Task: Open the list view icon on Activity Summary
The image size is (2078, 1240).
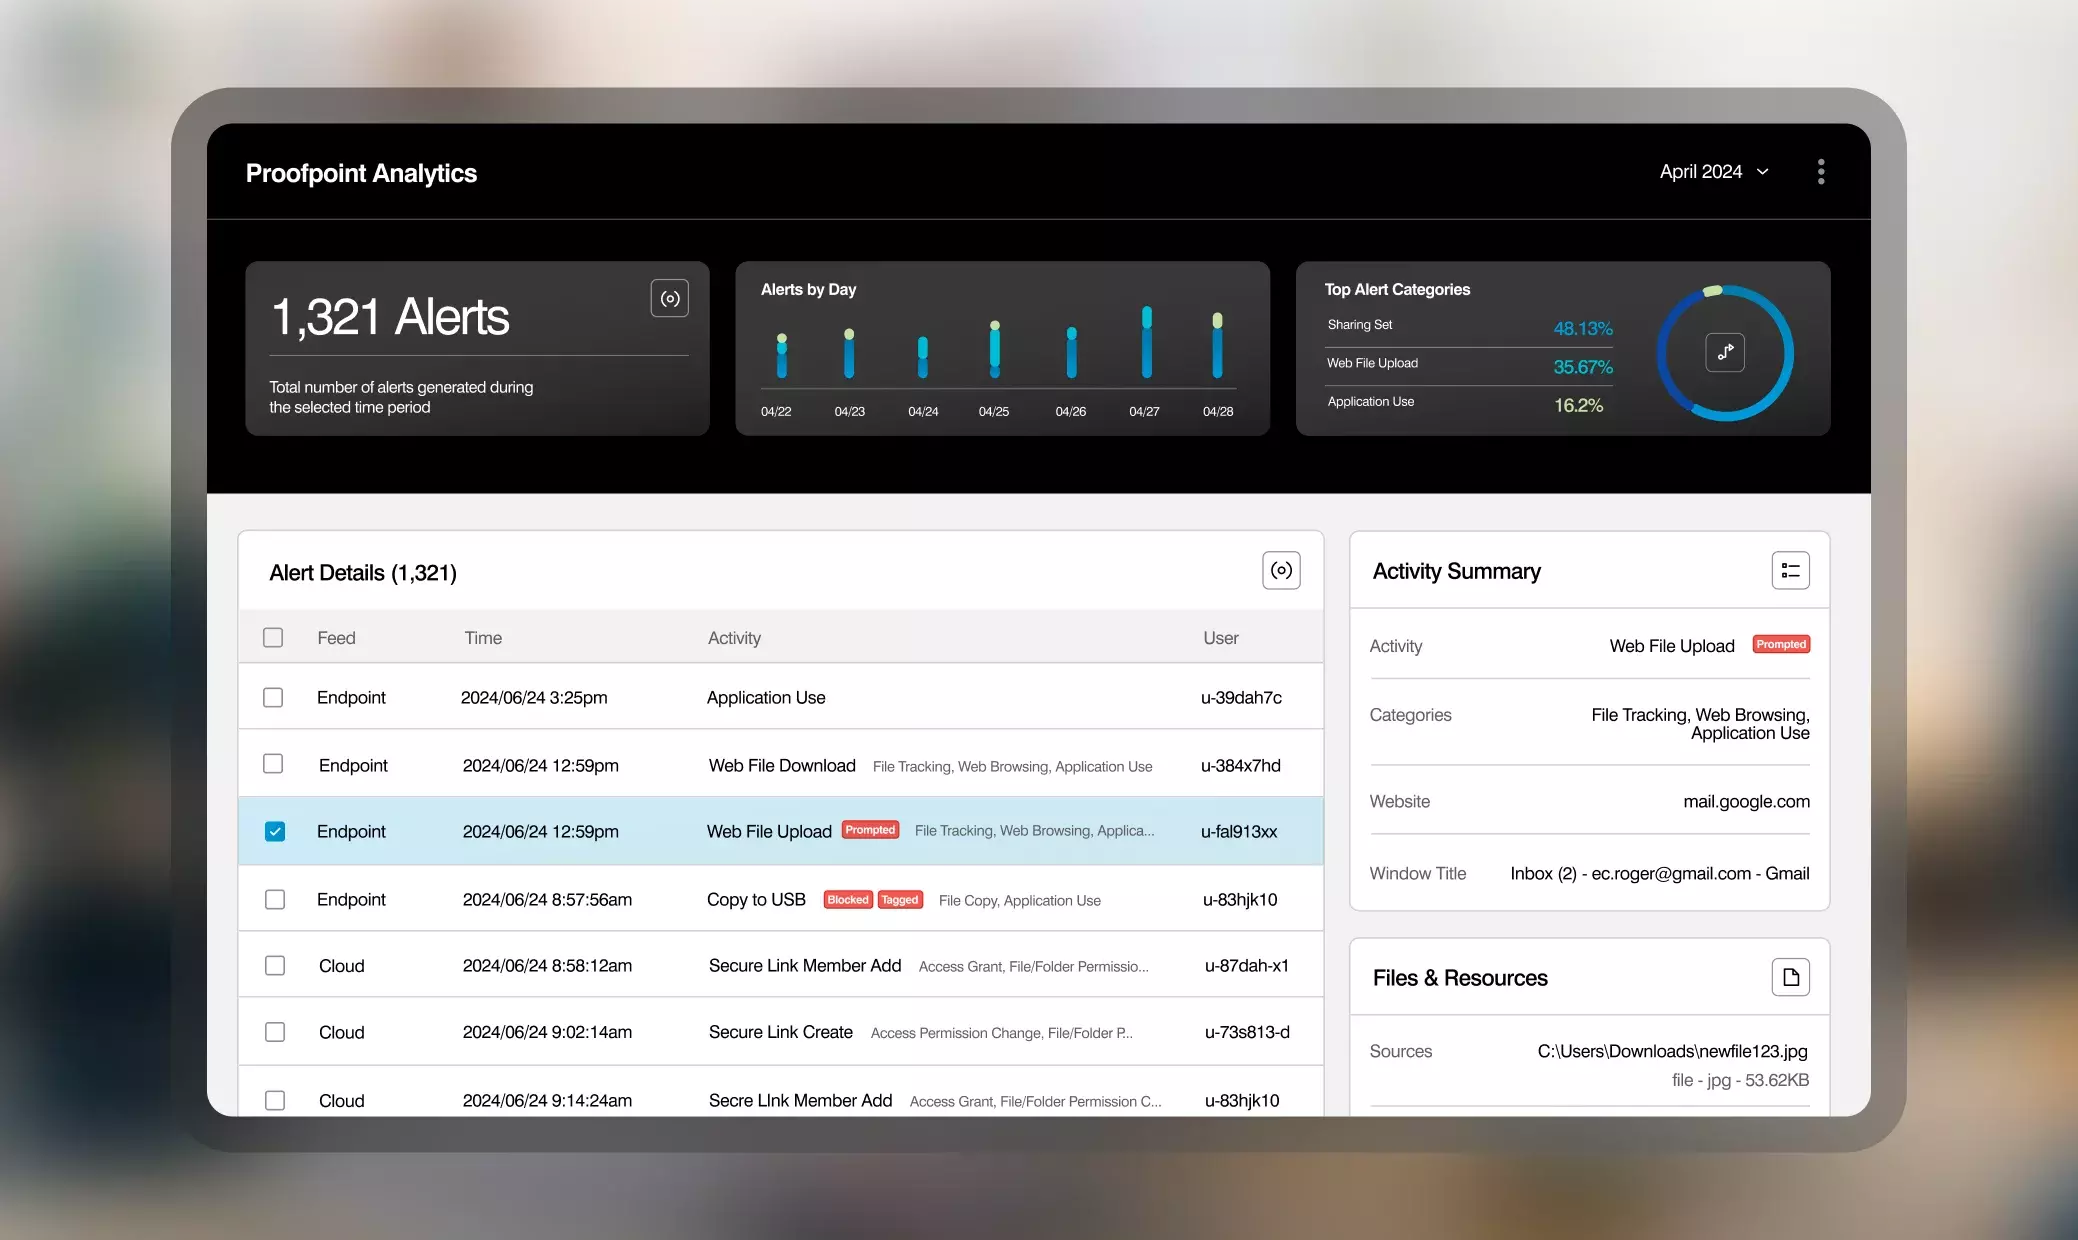Action: [1790, 570]
